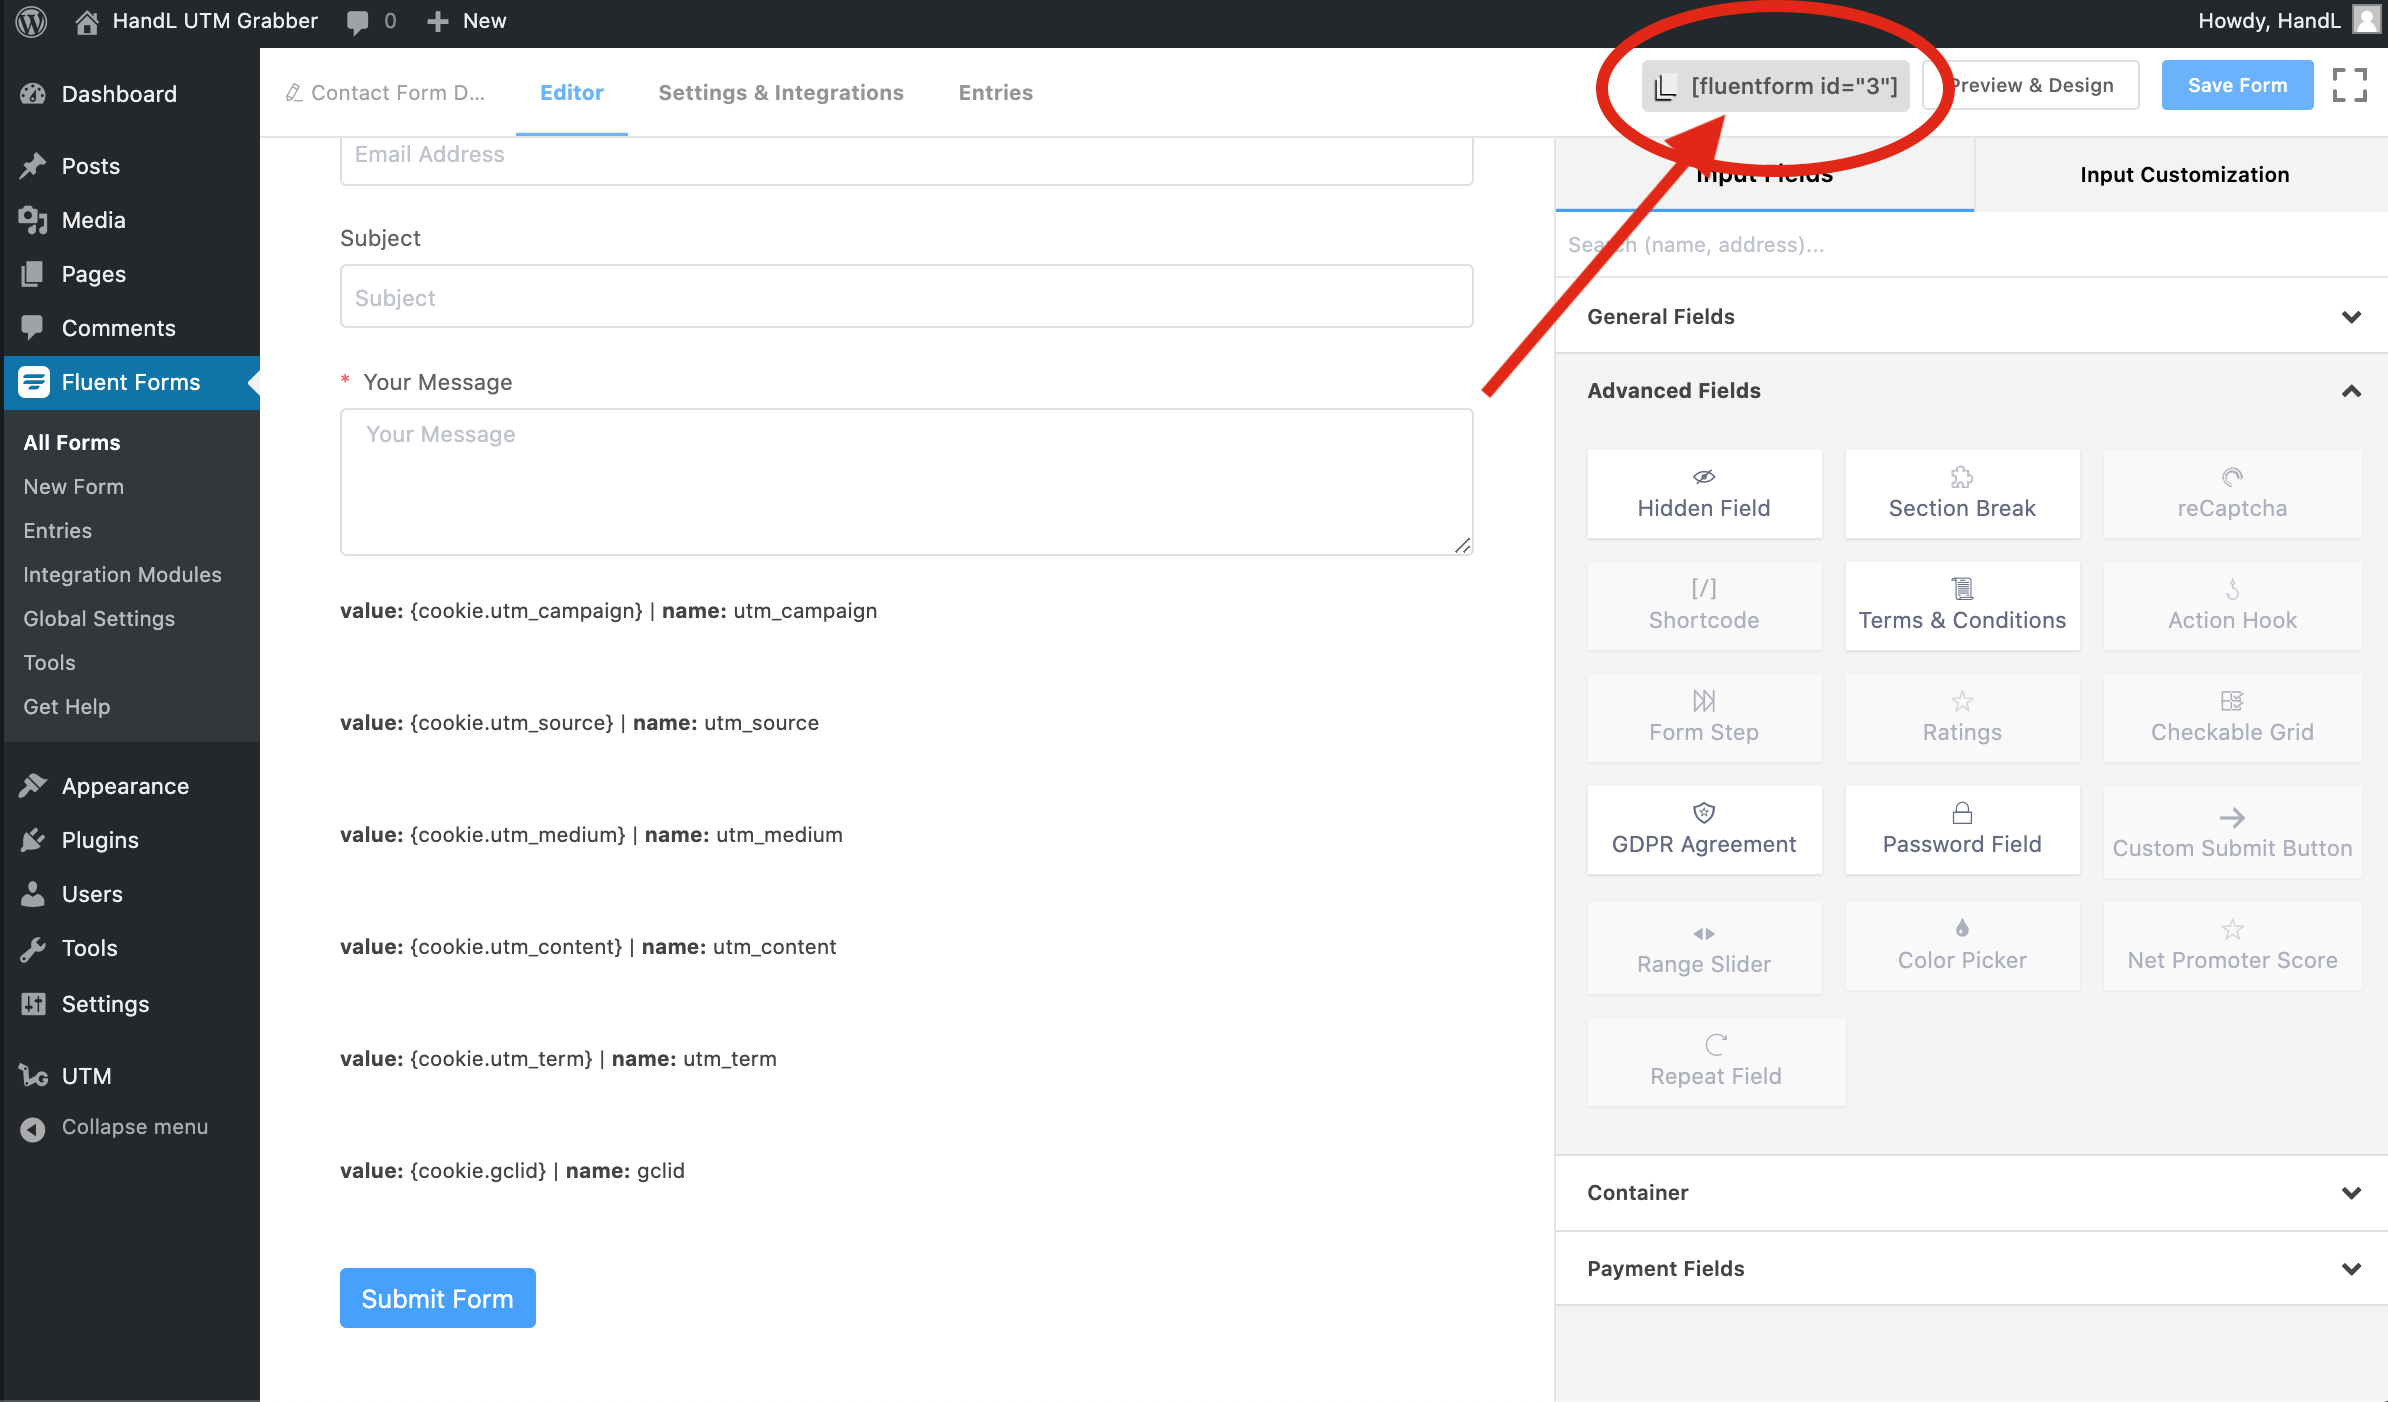This screenshot has height=1402, width=2388.
Task: Open Fluent Forms Global Settings
Action: pyautogui.click(x=99, y=619)
